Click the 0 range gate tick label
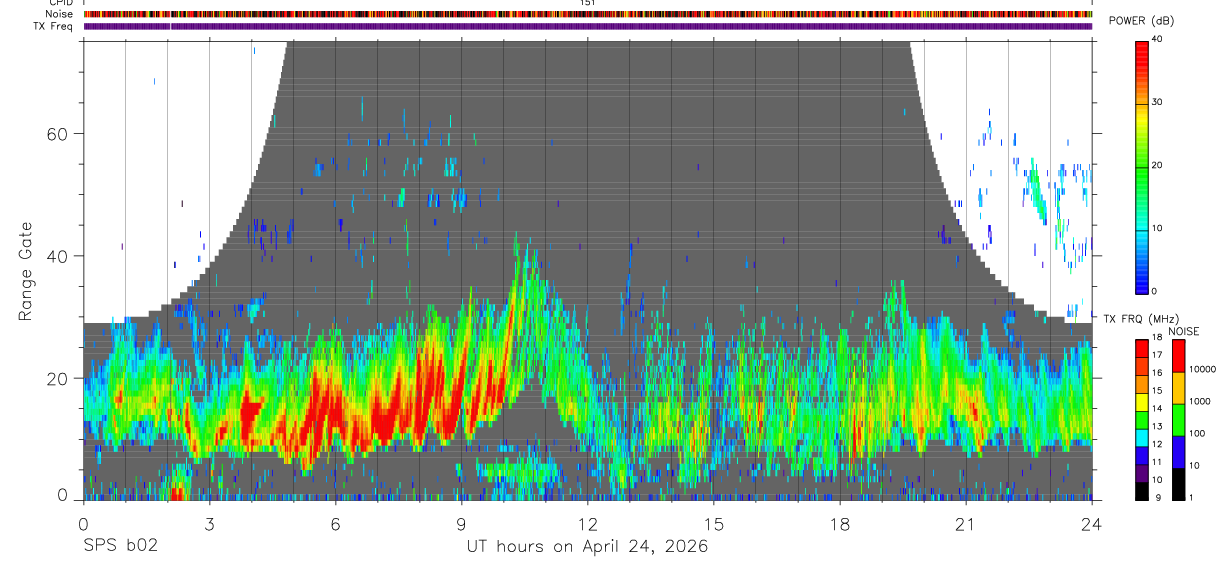Image resolution: width=1228 pixels, height=567 pixels. [x=64, y=496]
